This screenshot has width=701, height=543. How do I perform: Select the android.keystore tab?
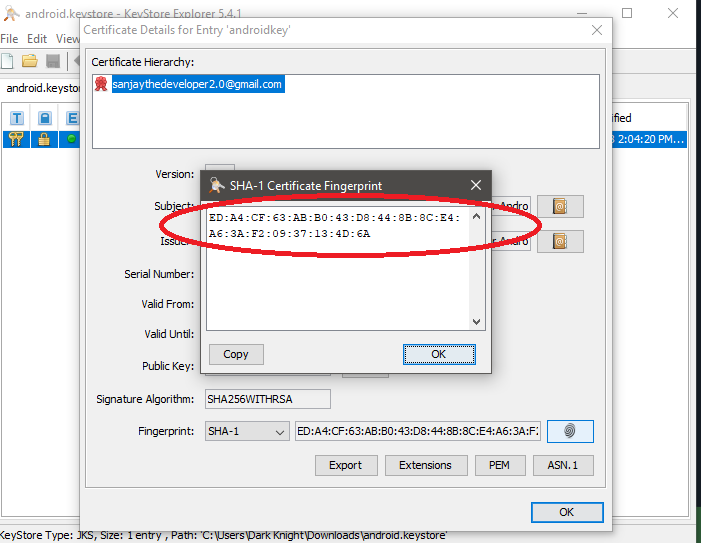[x=43, y=88]
